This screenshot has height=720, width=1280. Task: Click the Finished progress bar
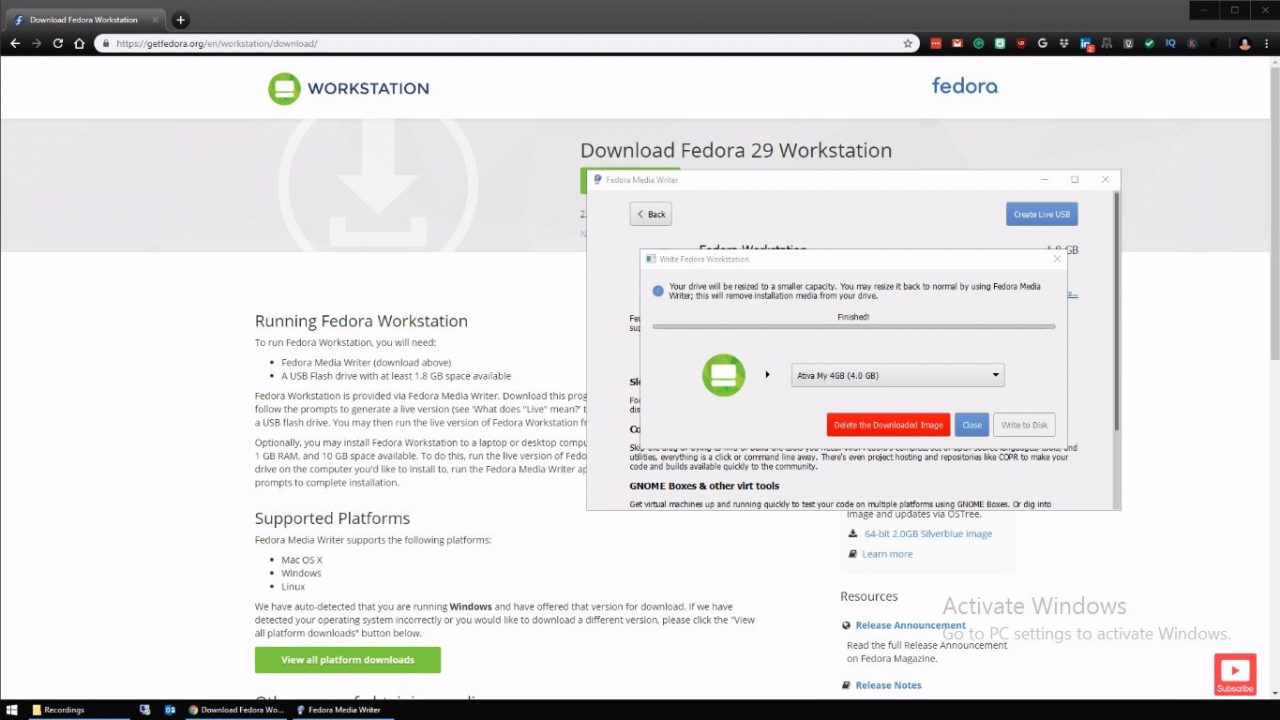click(853, 326)
